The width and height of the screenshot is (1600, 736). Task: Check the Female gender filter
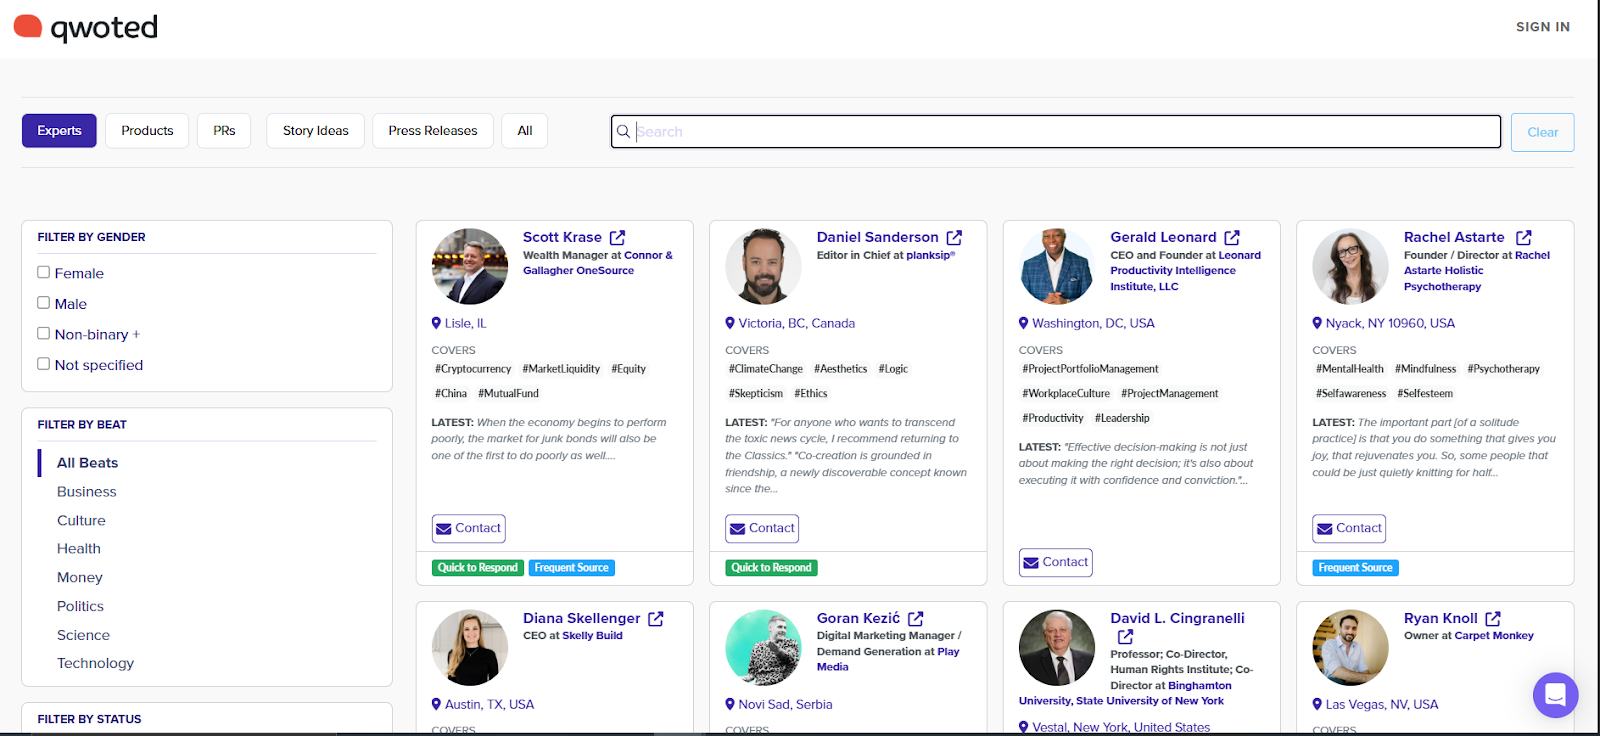(44, 272)
